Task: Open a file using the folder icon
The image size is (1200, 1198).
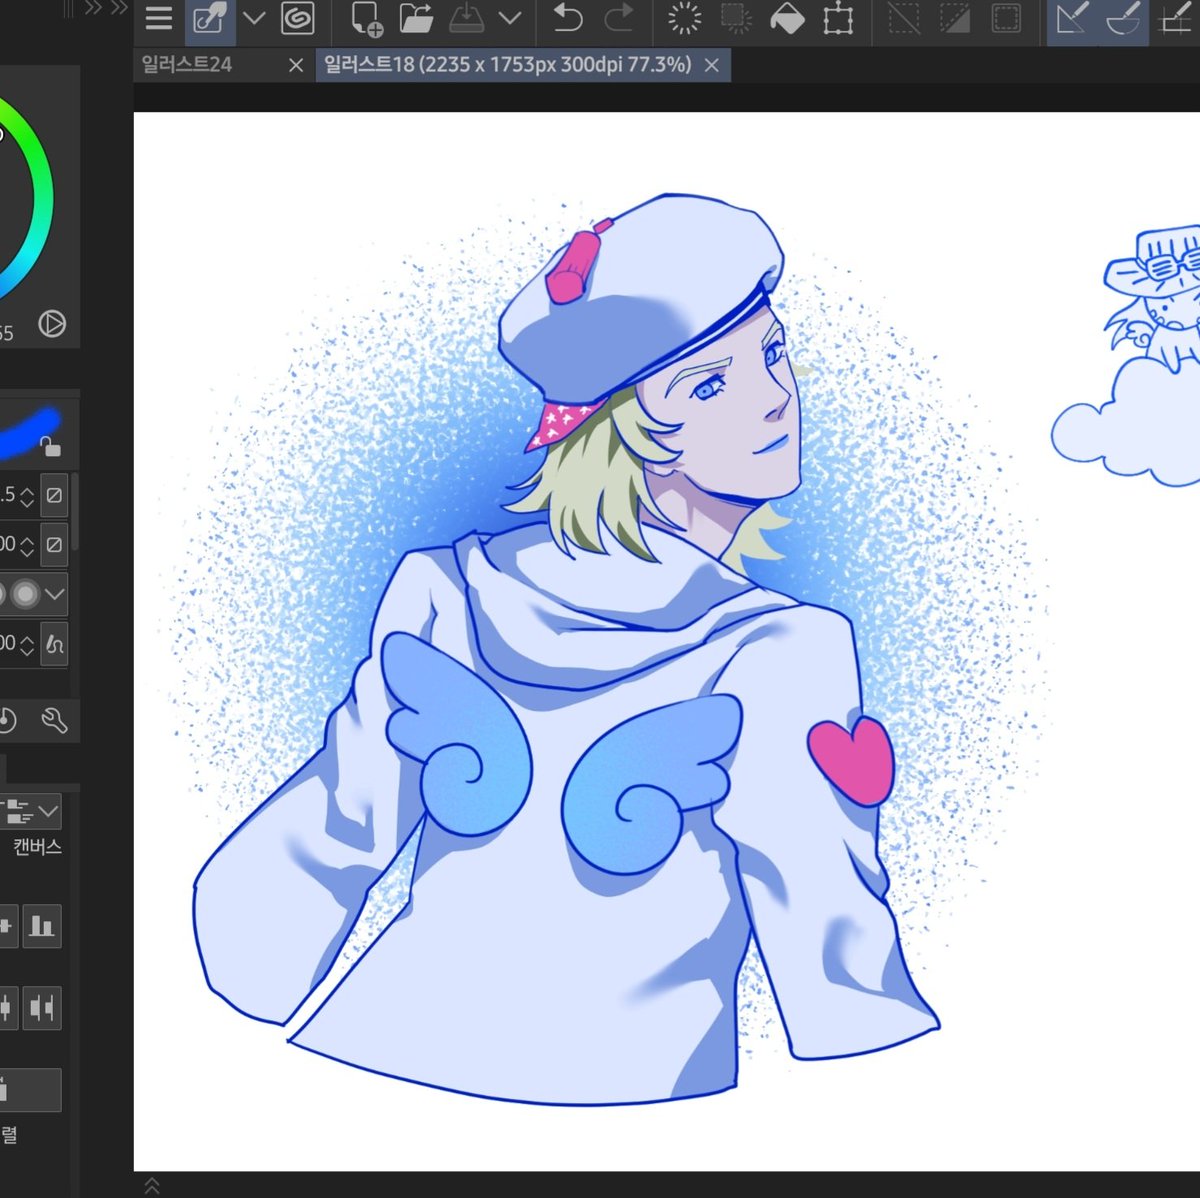Action: pos(416,18)
